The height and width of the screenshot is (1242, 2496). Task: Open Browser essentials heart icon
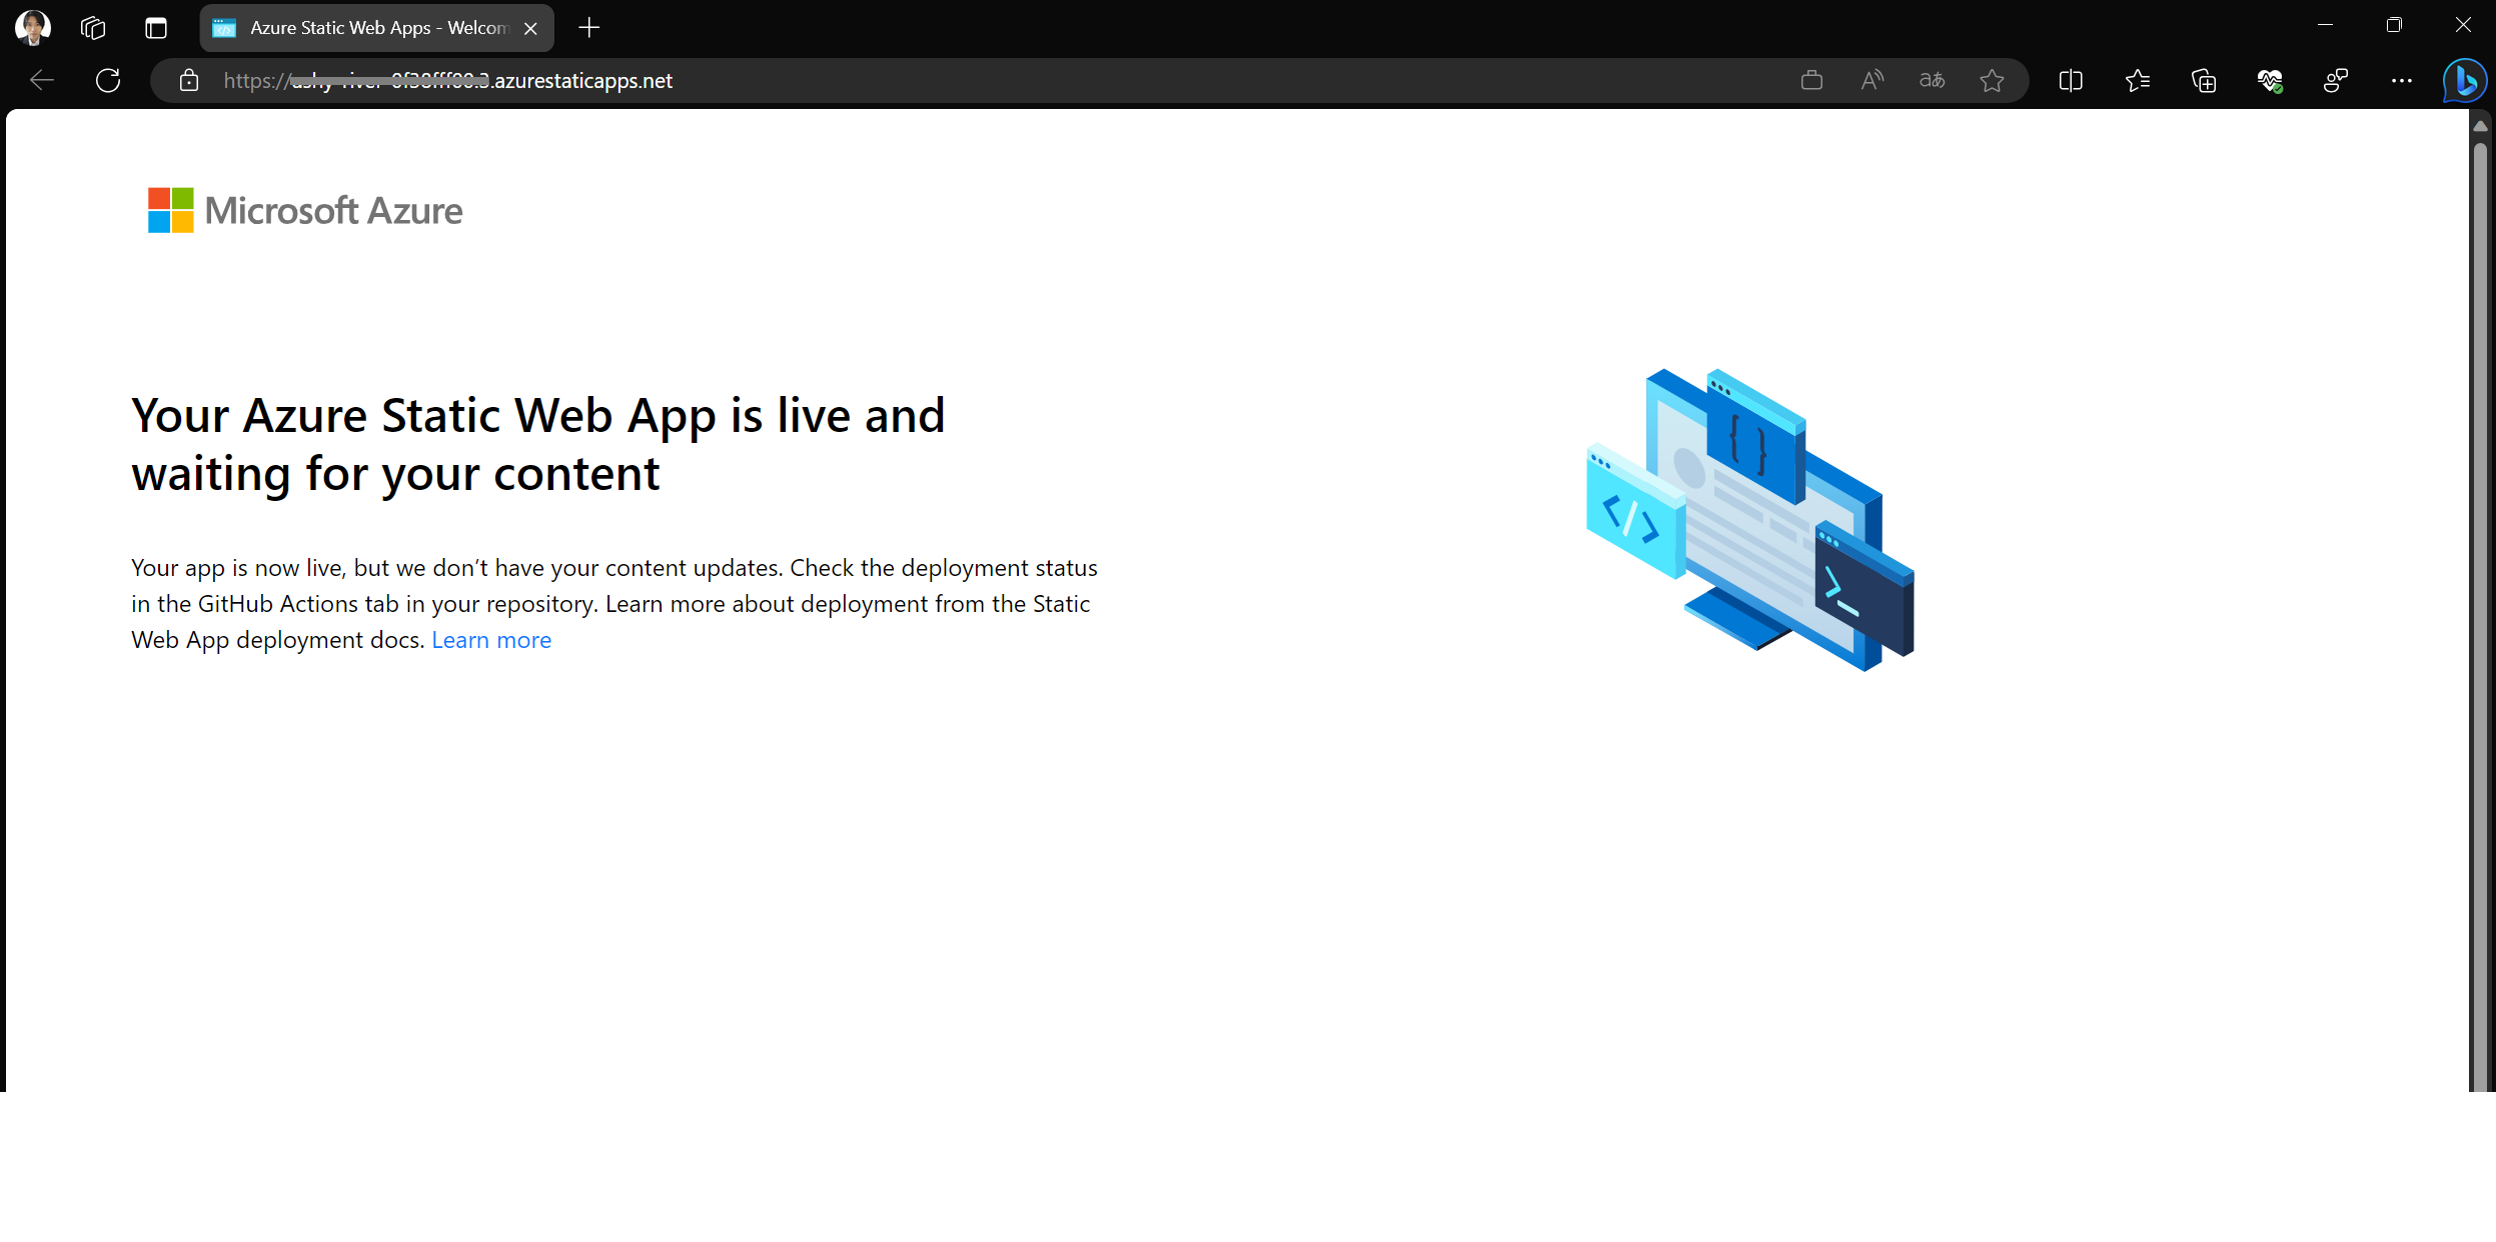pyautogui.click(x=2270, y=80)
